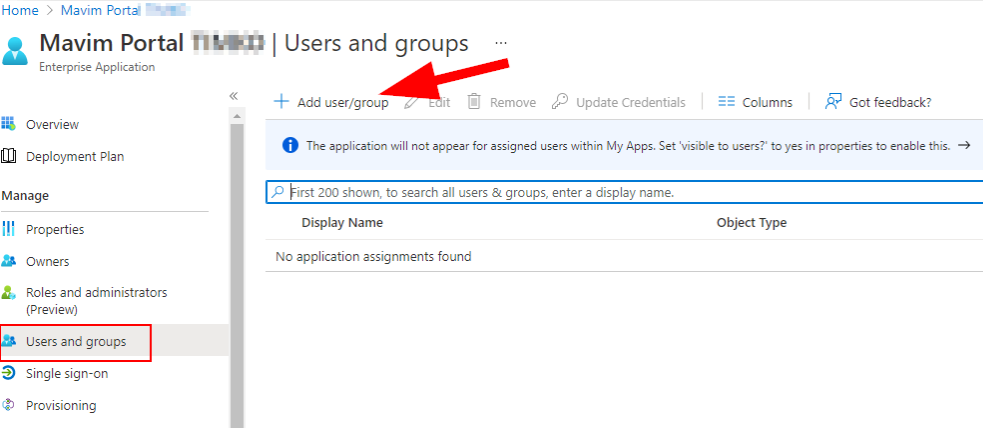This screenshot has width=983, height=428.
Task: Click the Remove trash can icon
Action: pyautogui.click(x=475, y=102)
